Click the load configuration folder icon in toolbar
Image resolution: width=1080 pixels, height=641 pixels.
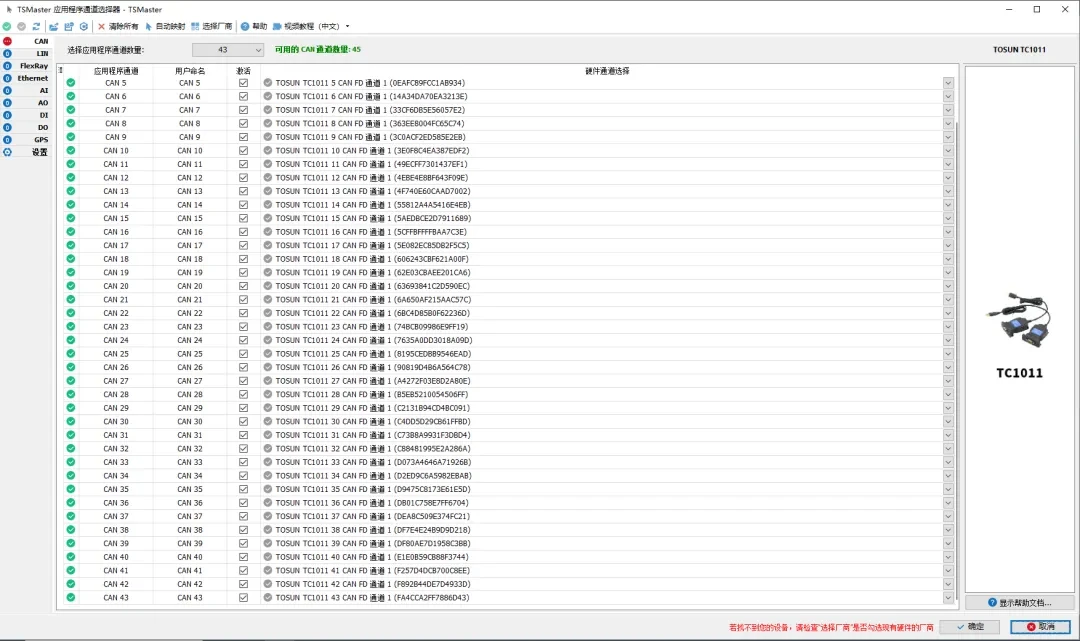point(54,26)
